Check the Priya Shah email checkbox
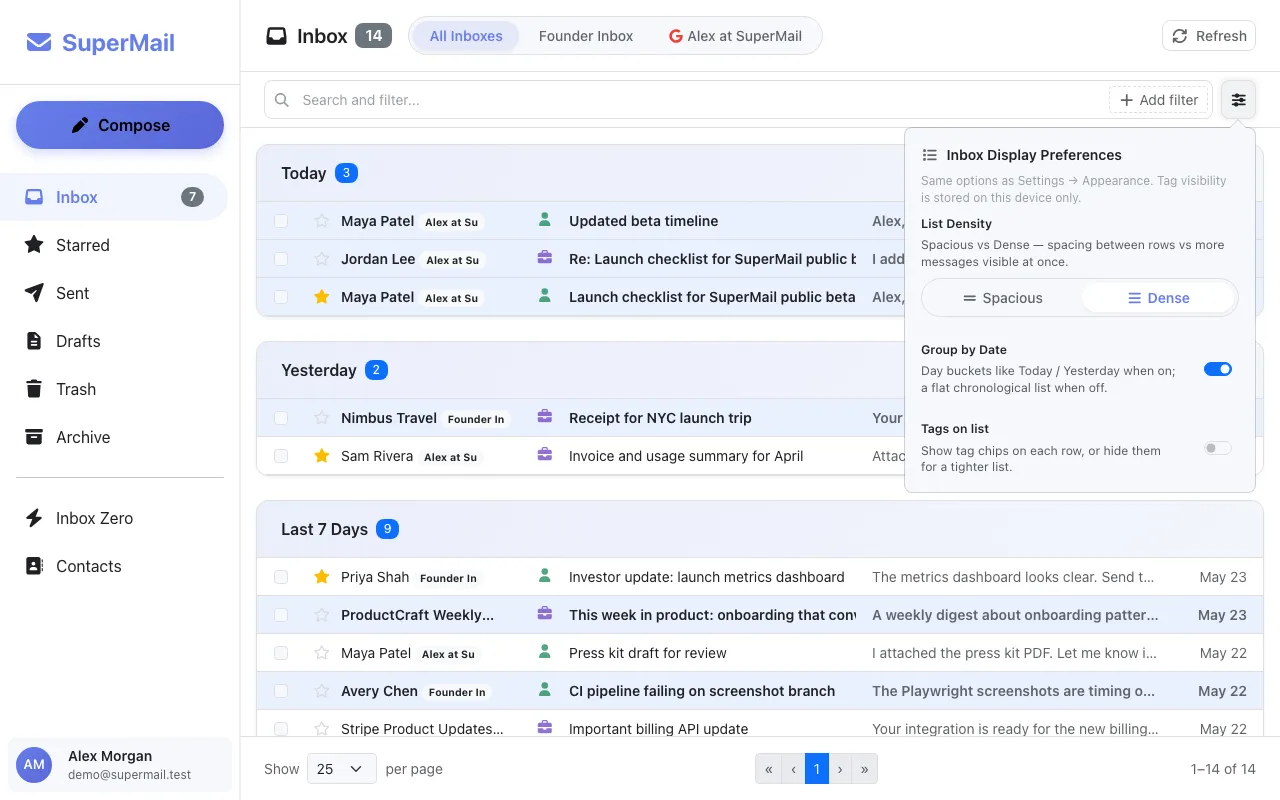 coord(281,577)
